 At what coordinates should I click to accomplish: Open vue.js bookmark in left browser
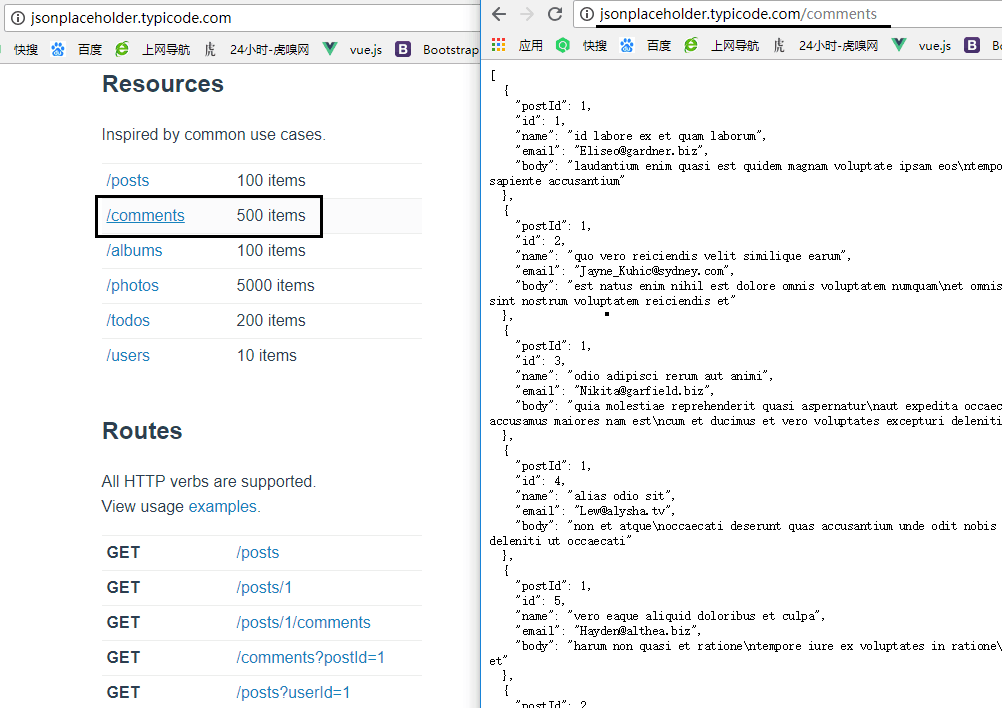[352, 49]
